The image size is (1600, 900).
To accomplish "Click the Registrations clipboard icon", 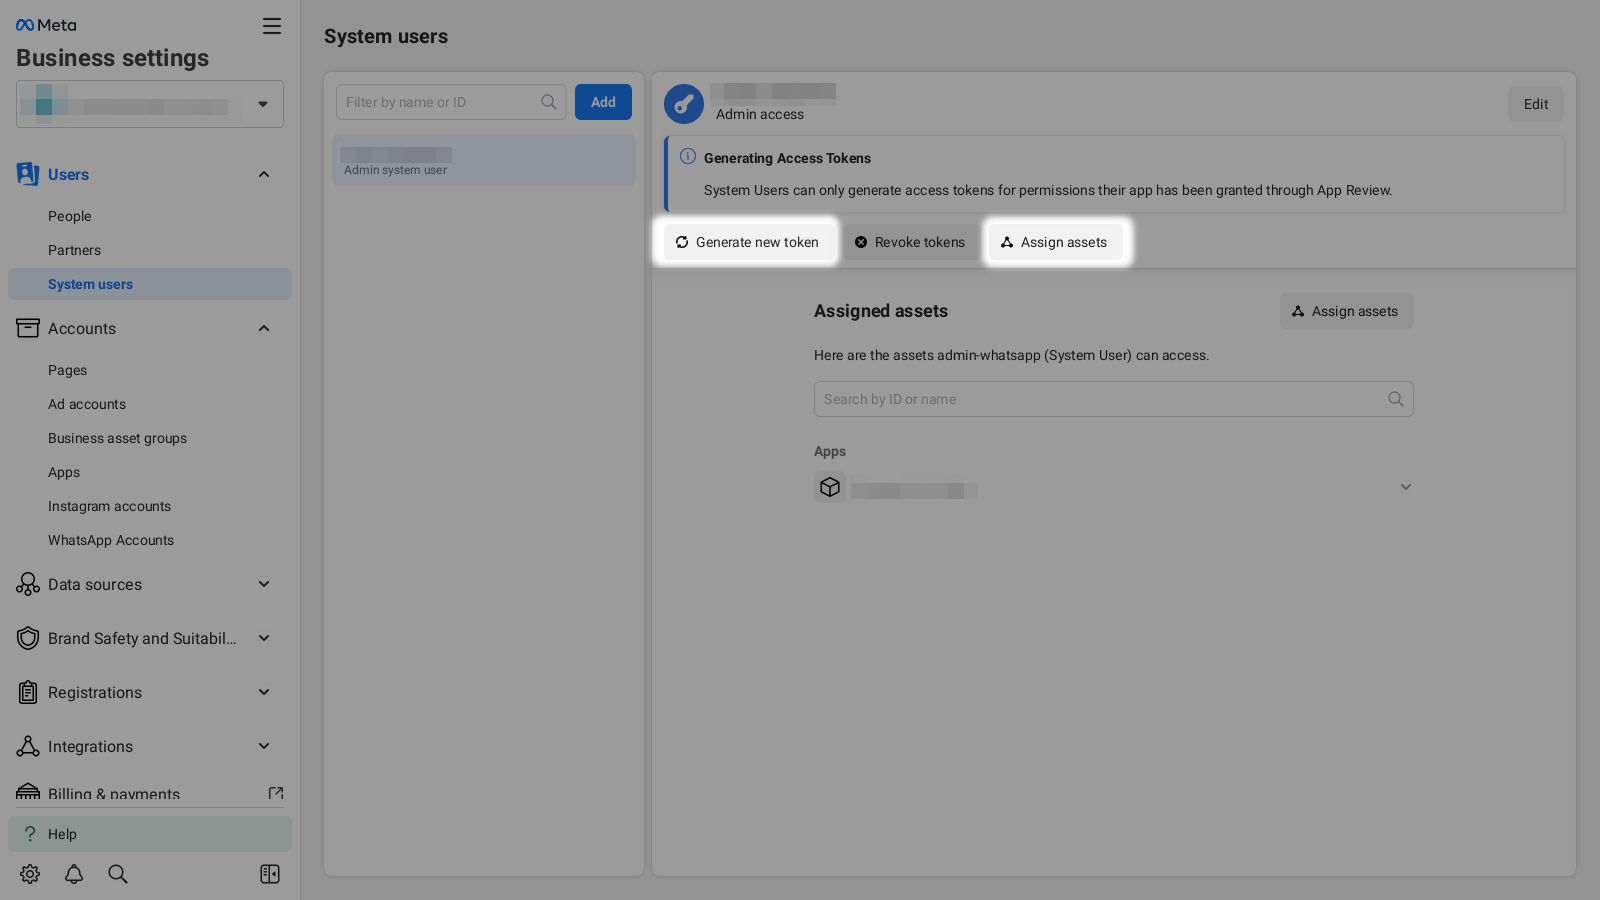I will [28, 692].
